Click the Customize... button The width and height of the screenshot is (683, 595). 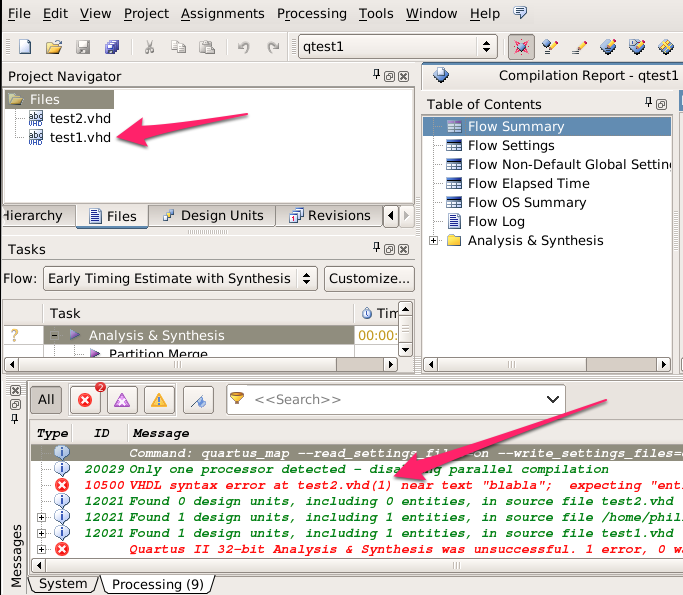[x=369, y=278]
